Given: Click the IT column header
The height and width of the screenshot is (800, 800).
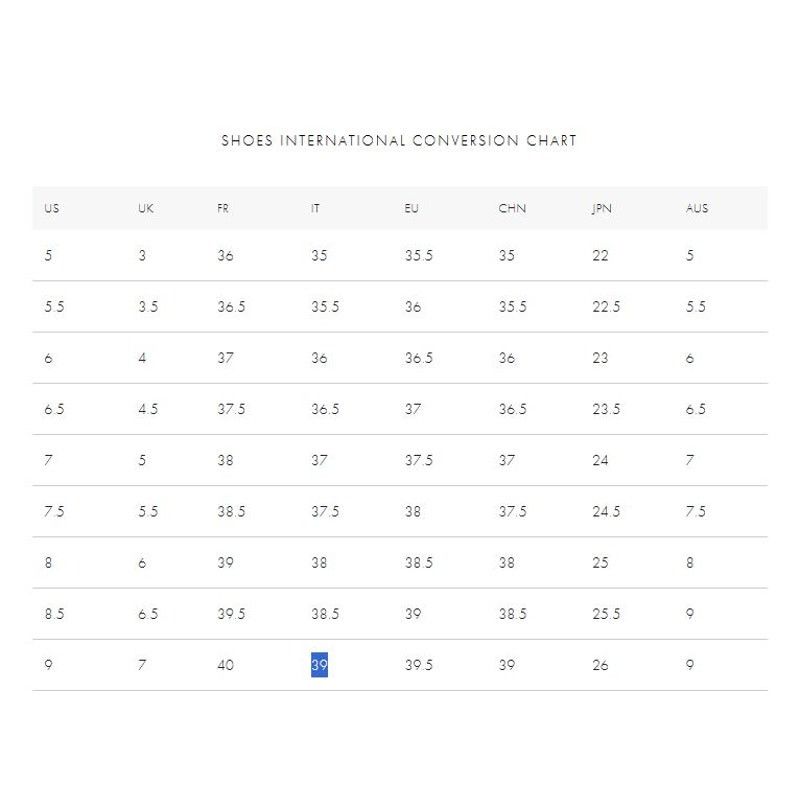Looking at the screenshot, I should tap(315, 208).
